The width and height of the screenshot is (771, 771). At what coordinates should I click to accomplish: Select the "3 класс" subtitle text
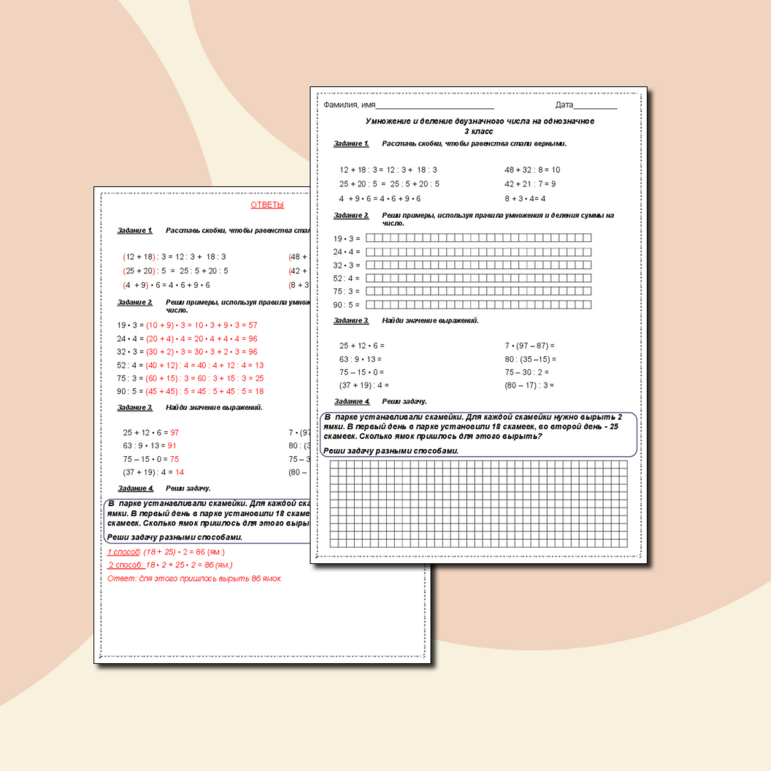point(479,131)
